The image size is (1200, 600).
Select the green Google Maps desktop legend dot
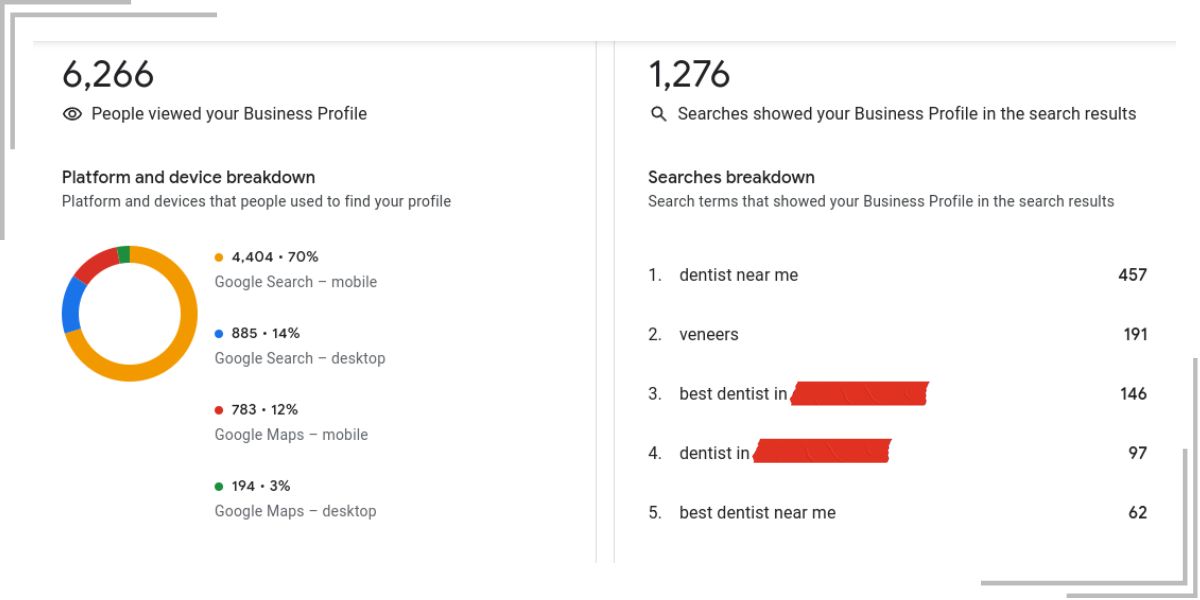click(219, 486)
